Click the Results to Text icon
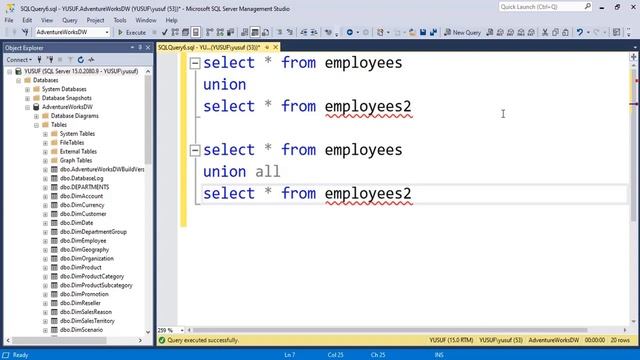The image size is (640, 360). (x=244, y=32)
